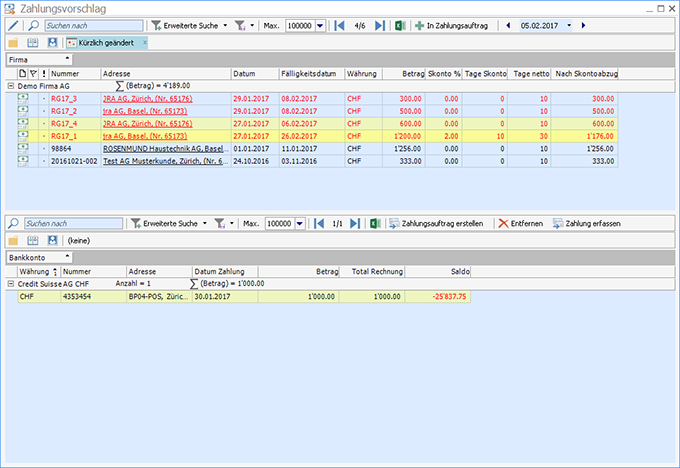
Task: Click the payment icon of row RG17_1
Action: pyautogui.click(x=23, y=136)
